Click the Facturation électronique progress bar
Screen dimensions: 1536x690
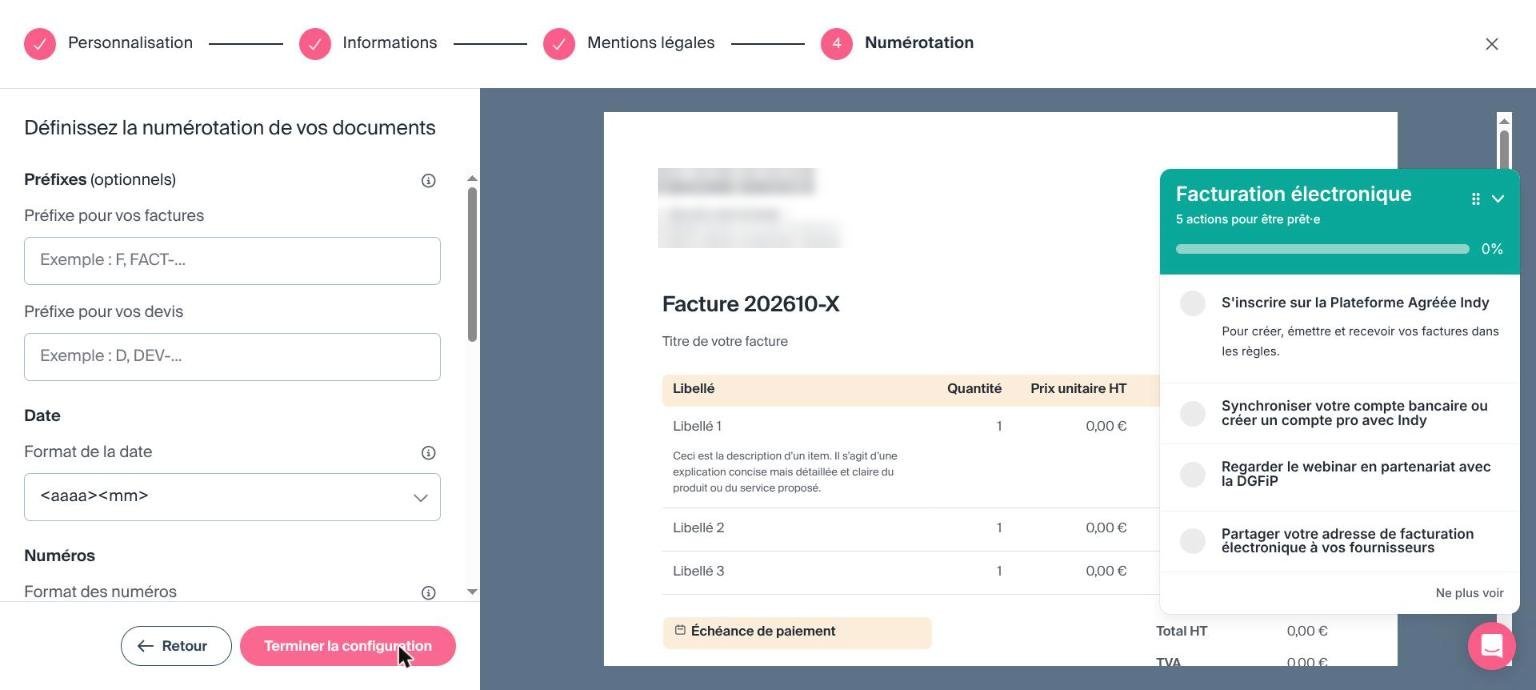point(1322,249)
